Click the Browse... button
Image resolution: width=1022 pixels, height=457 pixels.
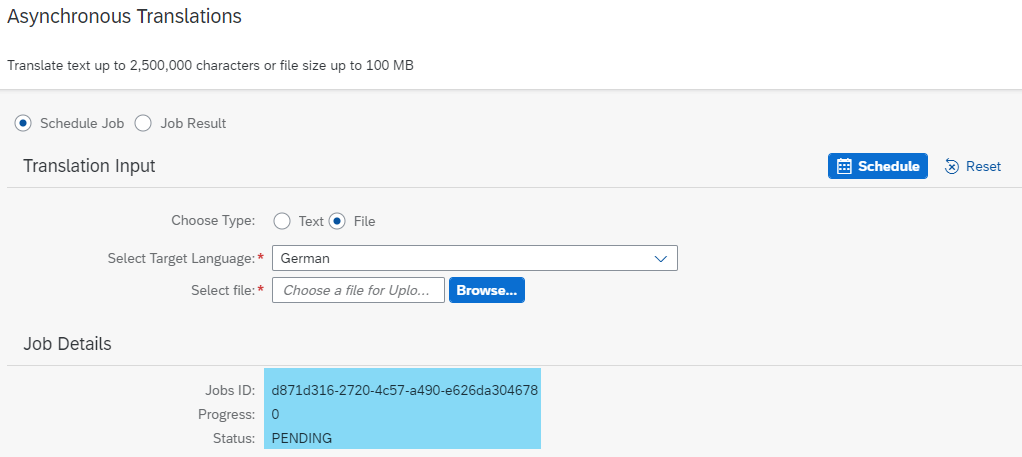[487, 291]
